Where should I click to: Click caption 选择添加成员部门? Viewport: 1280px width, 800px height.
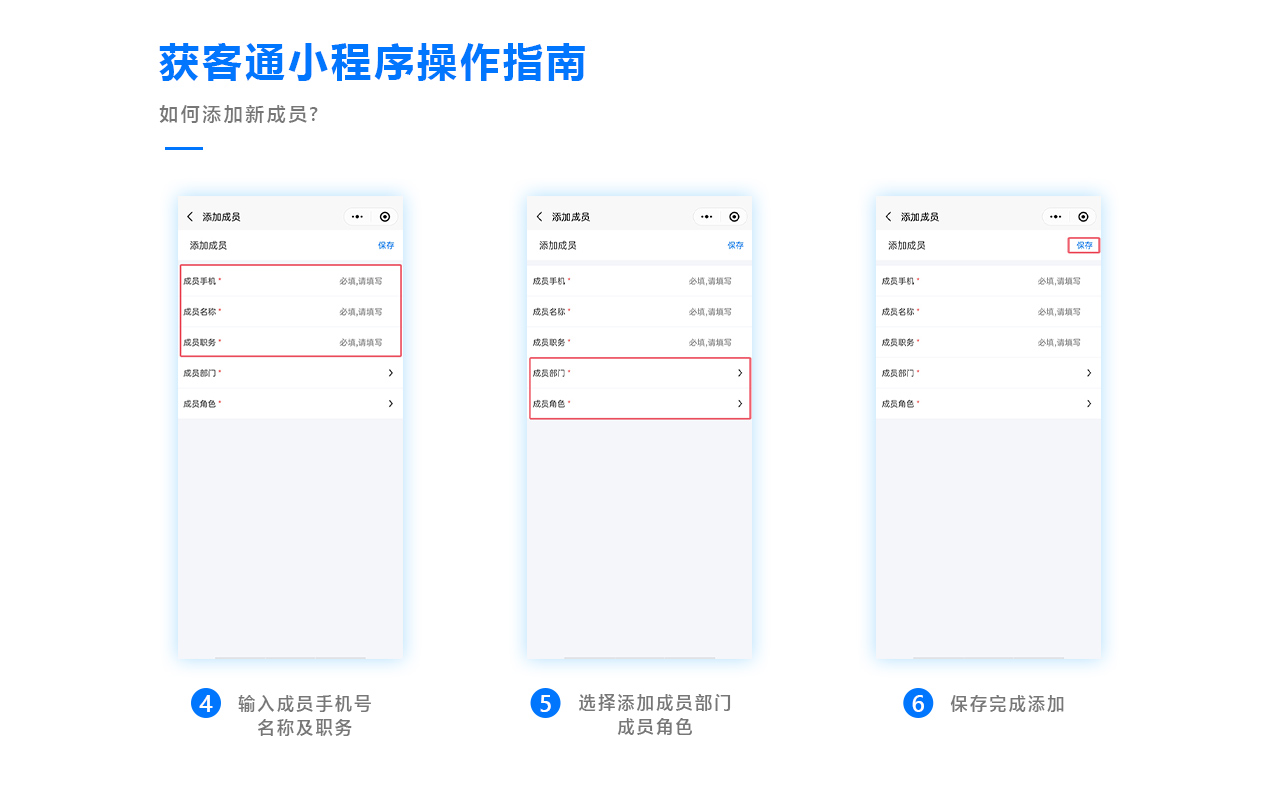click(x=655, y=703)
